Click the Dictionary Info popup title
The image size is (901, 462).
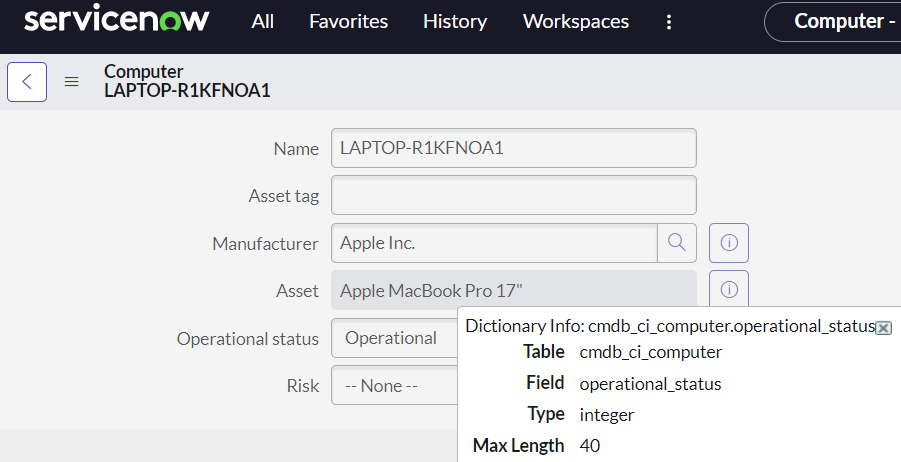[x=670, y=326]
